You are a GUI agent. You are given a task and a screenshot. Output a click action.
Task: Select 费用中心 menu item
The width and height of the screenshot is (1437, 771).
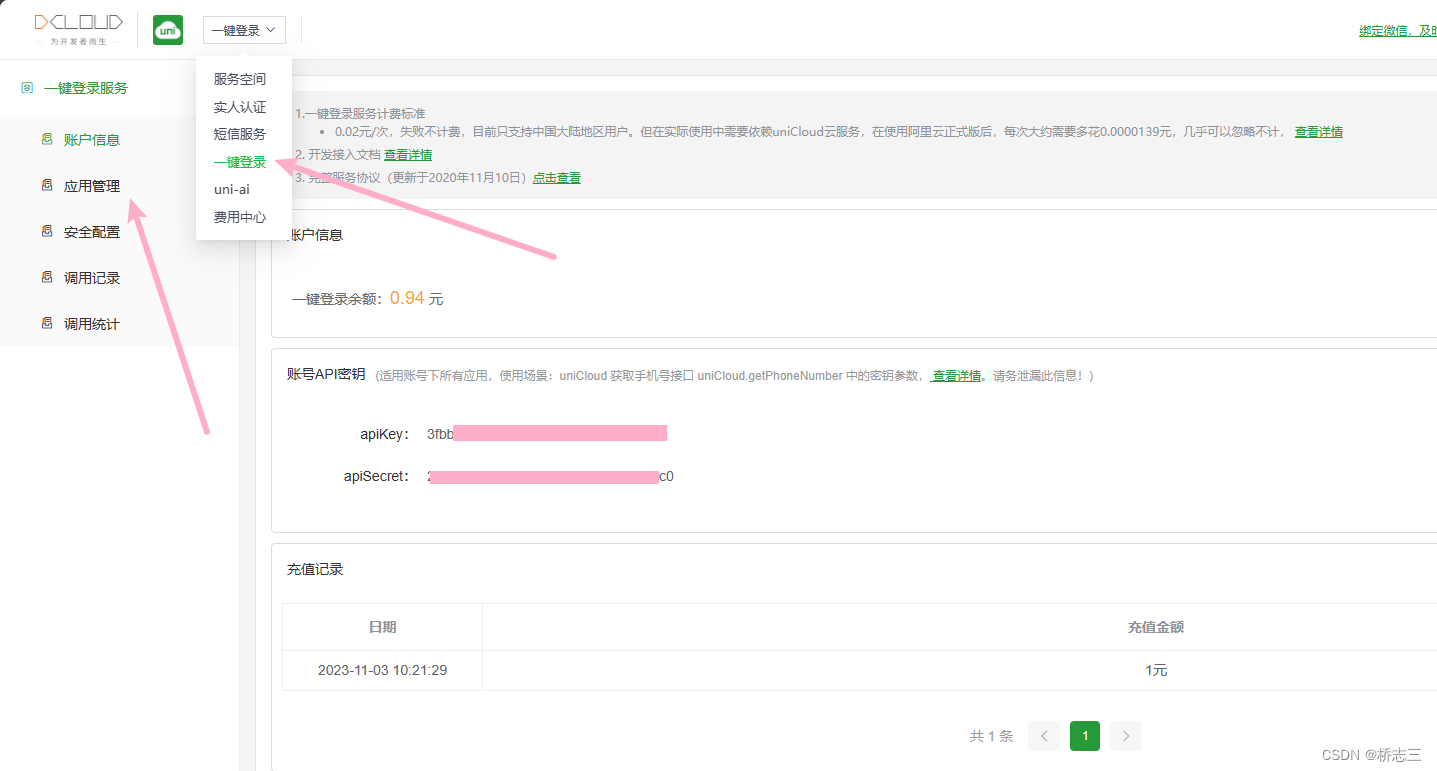coord(241,217)
